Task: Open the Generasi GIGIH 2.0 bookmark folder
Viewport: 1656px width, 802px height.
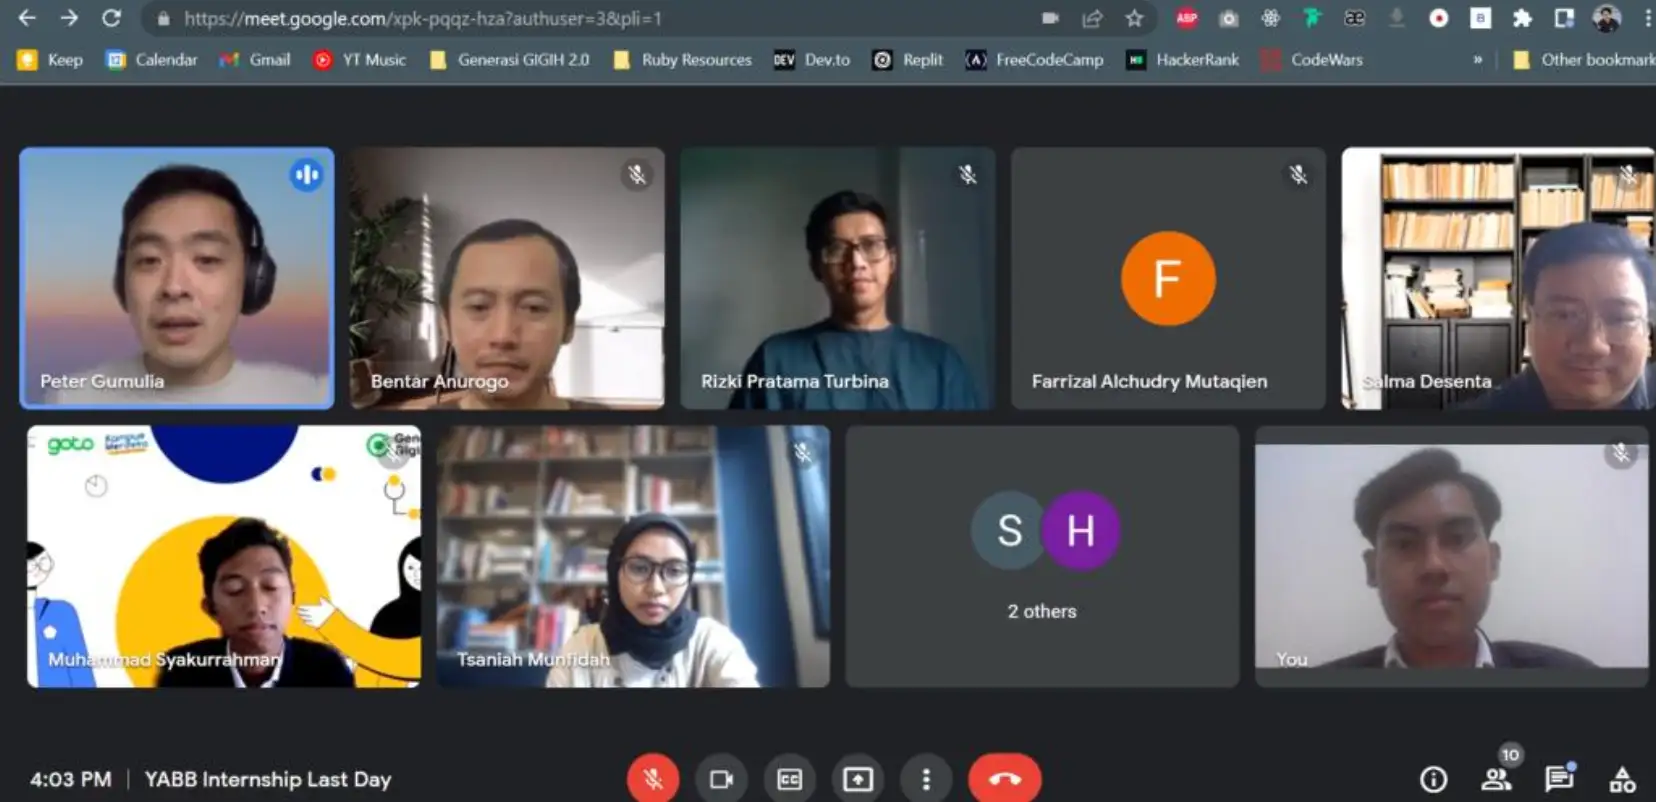Action: point(510,60)
